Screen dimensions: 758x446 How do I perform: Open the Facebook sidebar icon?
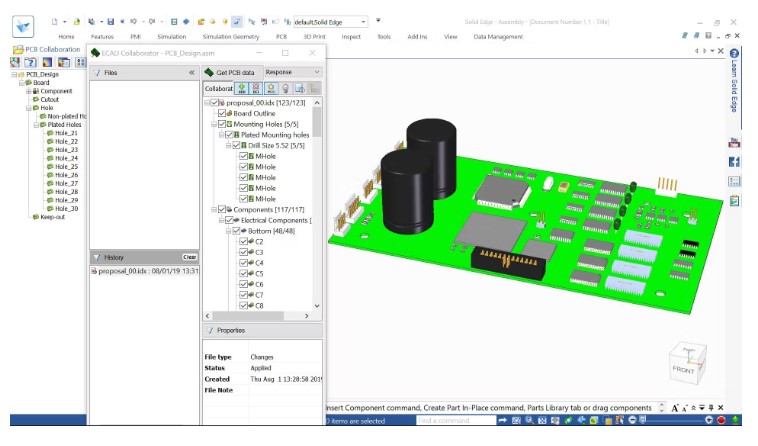point(734,162)
